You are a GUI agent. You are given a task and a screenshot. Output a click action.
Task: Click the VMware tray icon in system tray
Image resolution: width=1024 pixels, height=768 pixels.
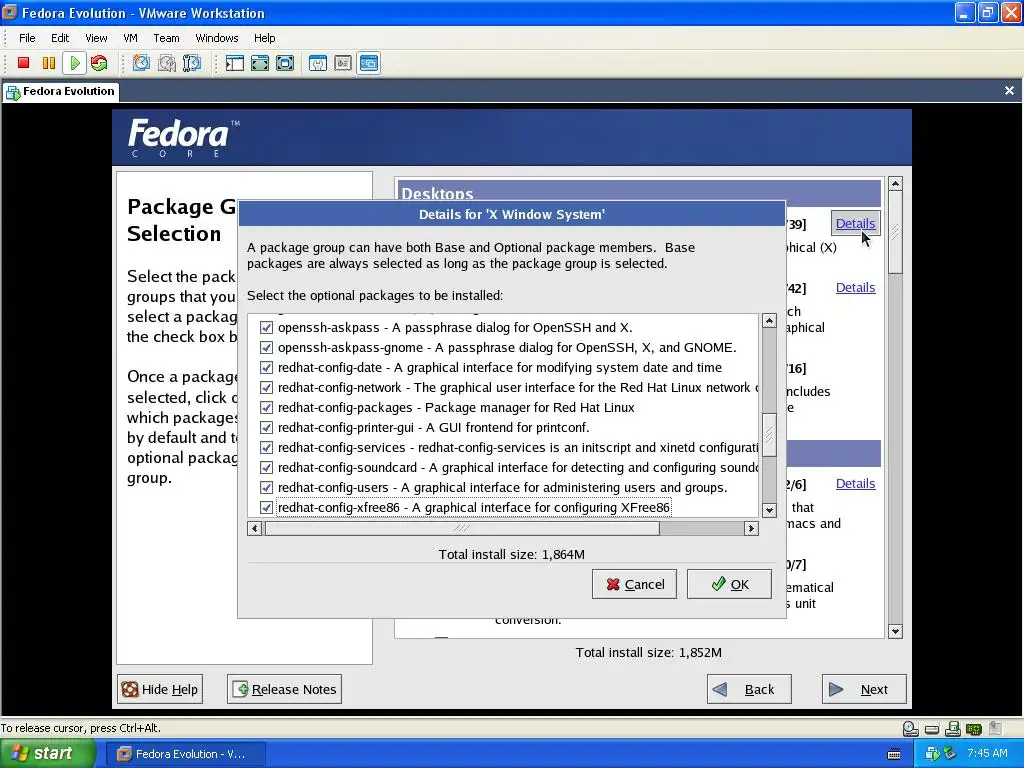click(932, 754)
